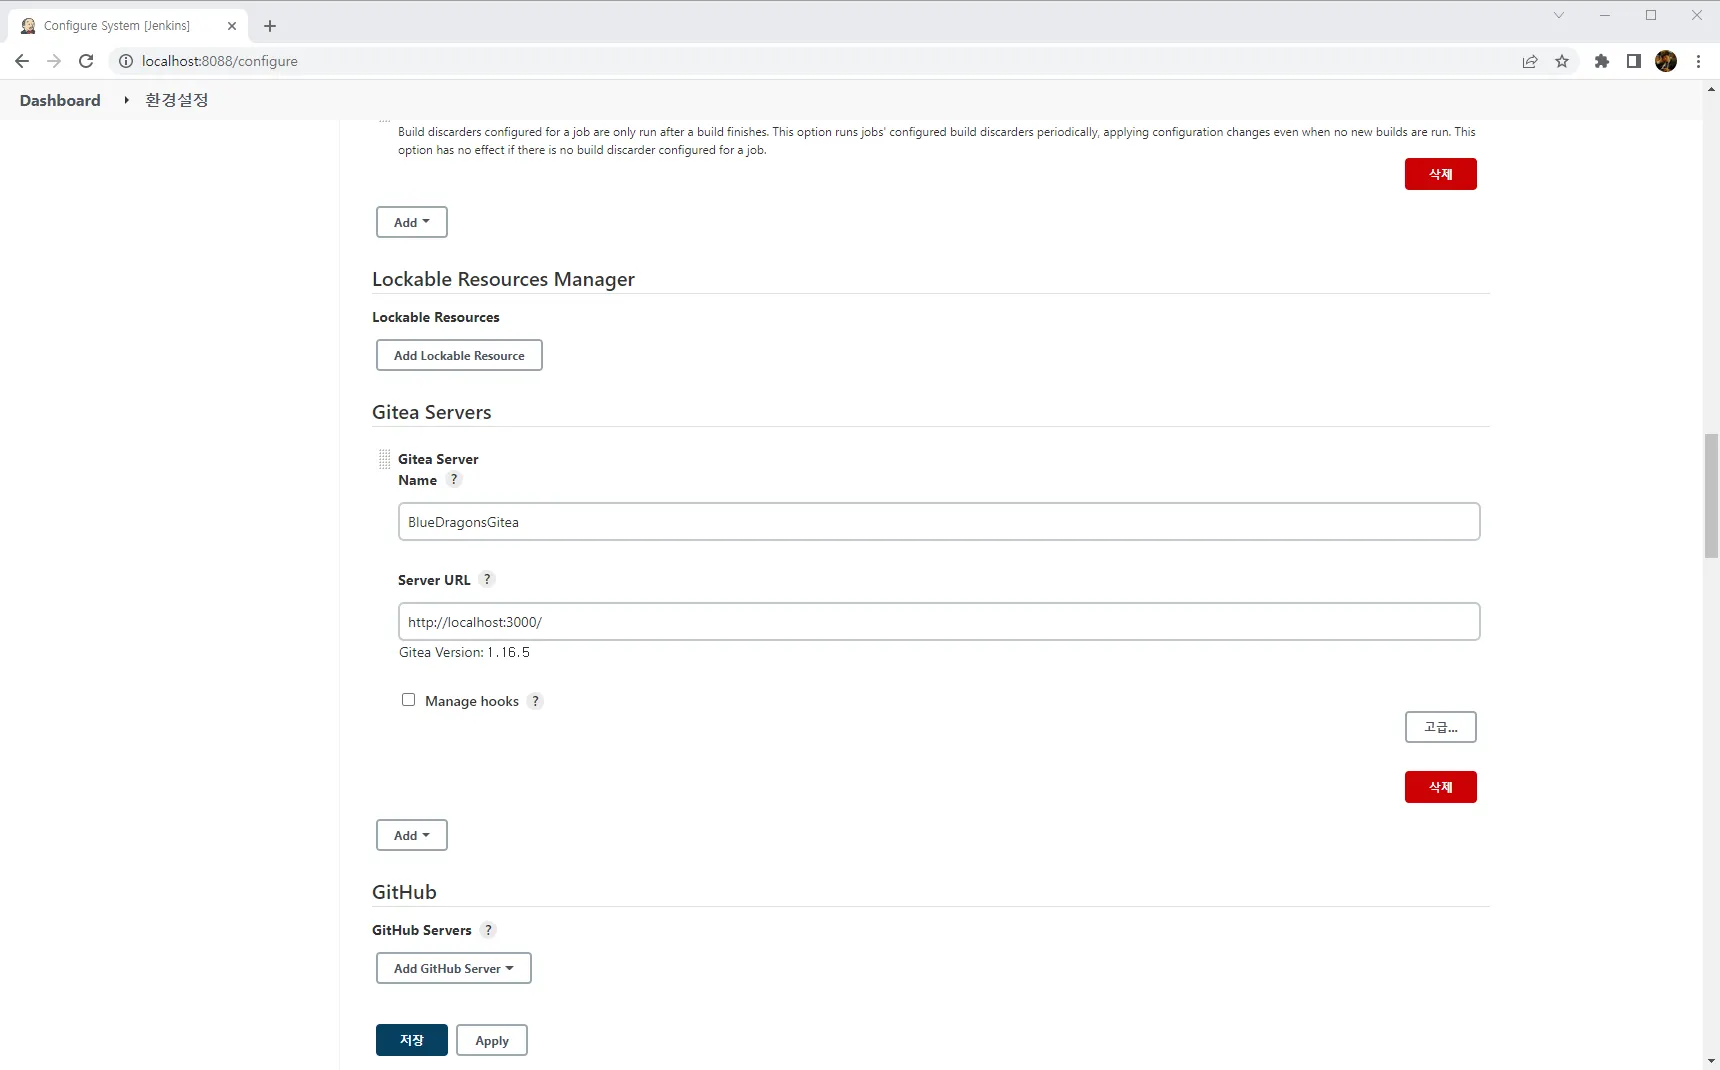Viewport: 1720px width, 1070px height.
Task: Open the Add dropdown above Lockable Resources Manager
Action: 412,222
